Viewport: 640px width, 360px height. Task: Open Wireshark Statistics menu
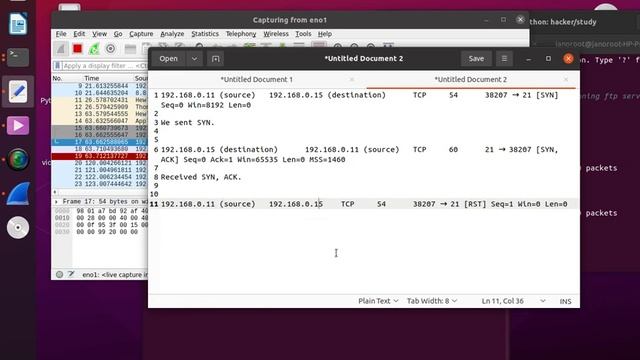click(x=205, y=34)
